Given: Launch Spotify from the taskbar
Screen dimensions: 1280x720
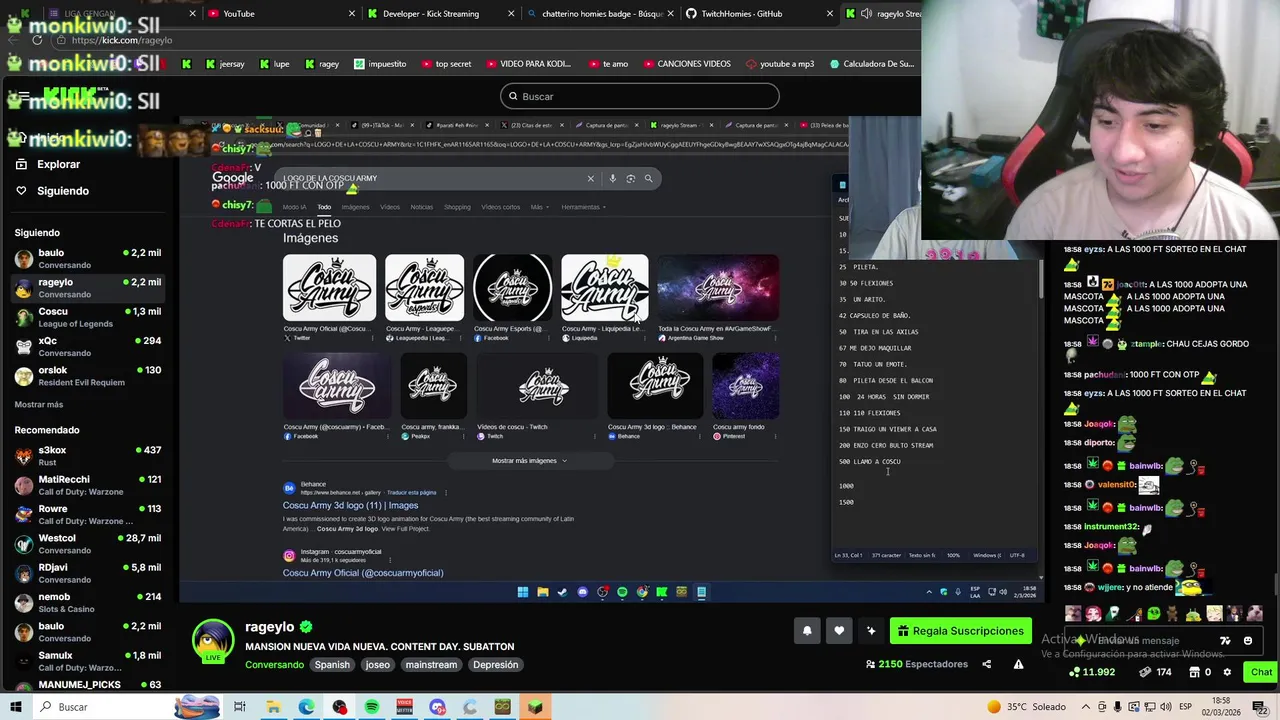Looking at the screenshot, I should point(372,707).
